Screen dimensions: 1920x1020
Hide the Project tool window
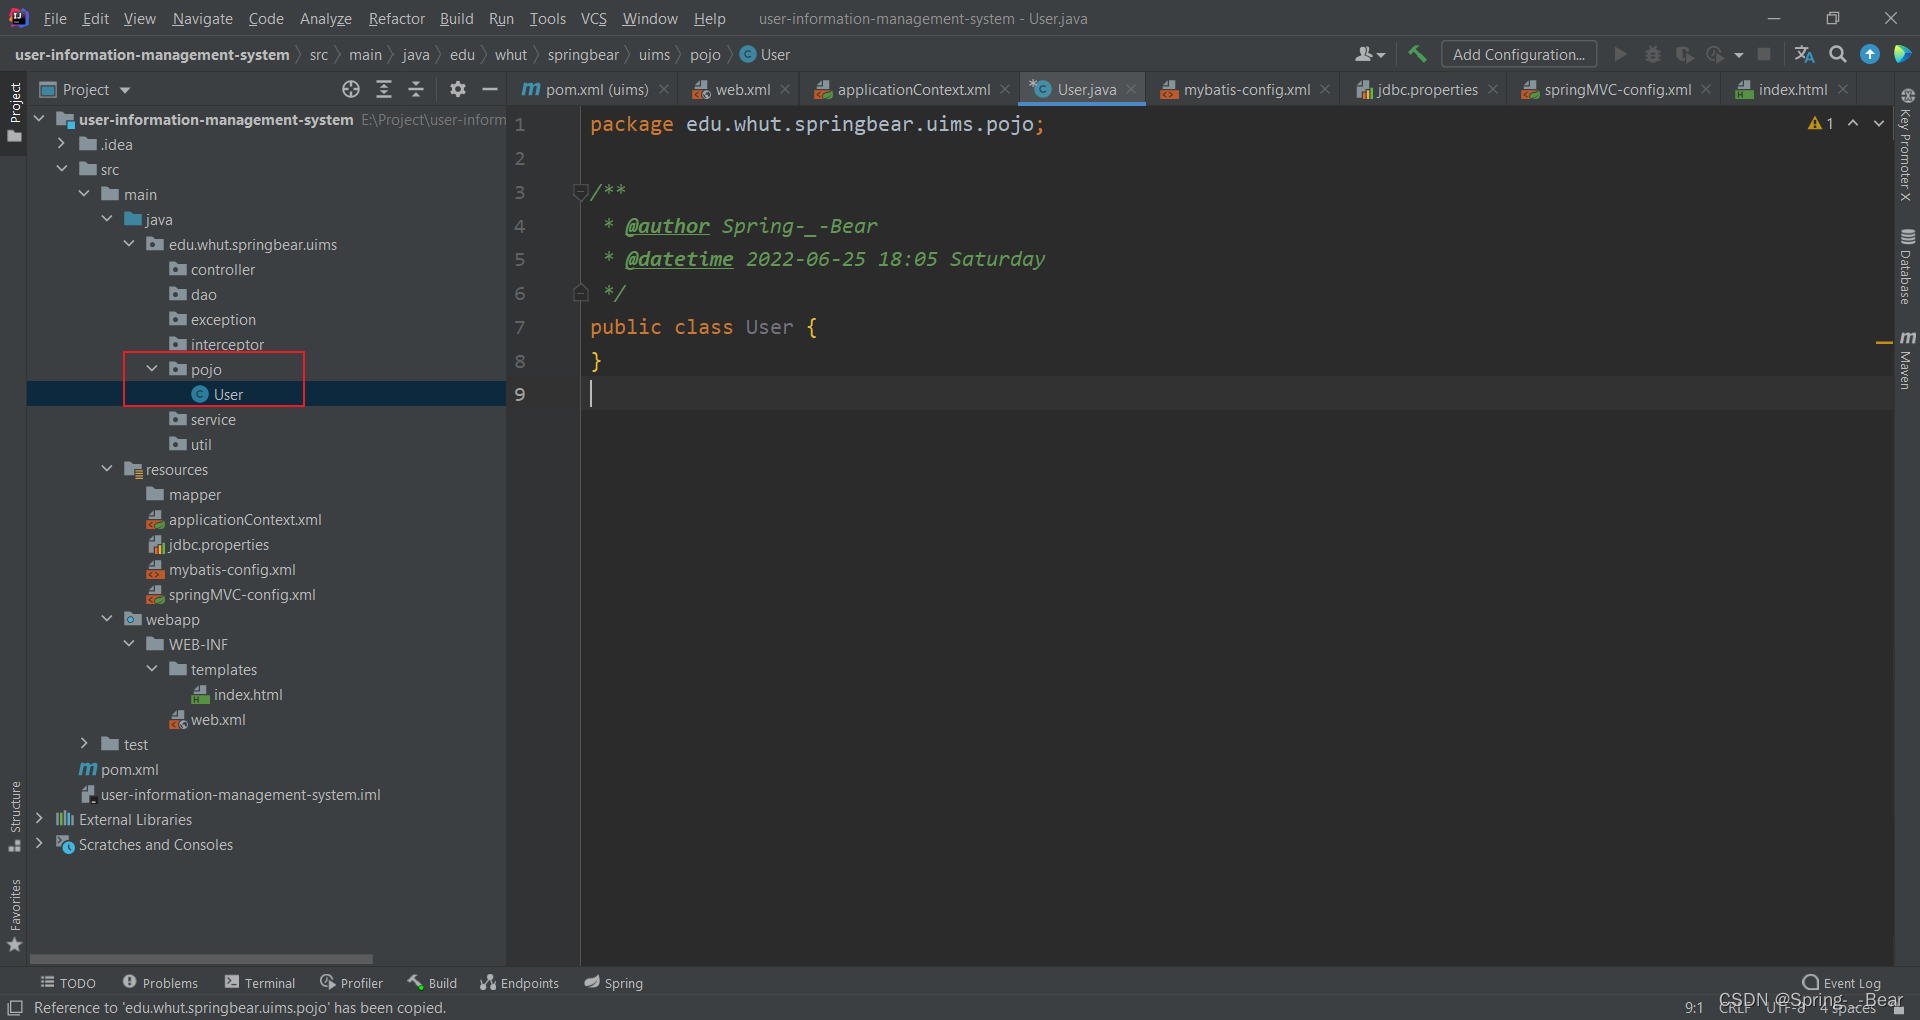[x=490, y=89]
